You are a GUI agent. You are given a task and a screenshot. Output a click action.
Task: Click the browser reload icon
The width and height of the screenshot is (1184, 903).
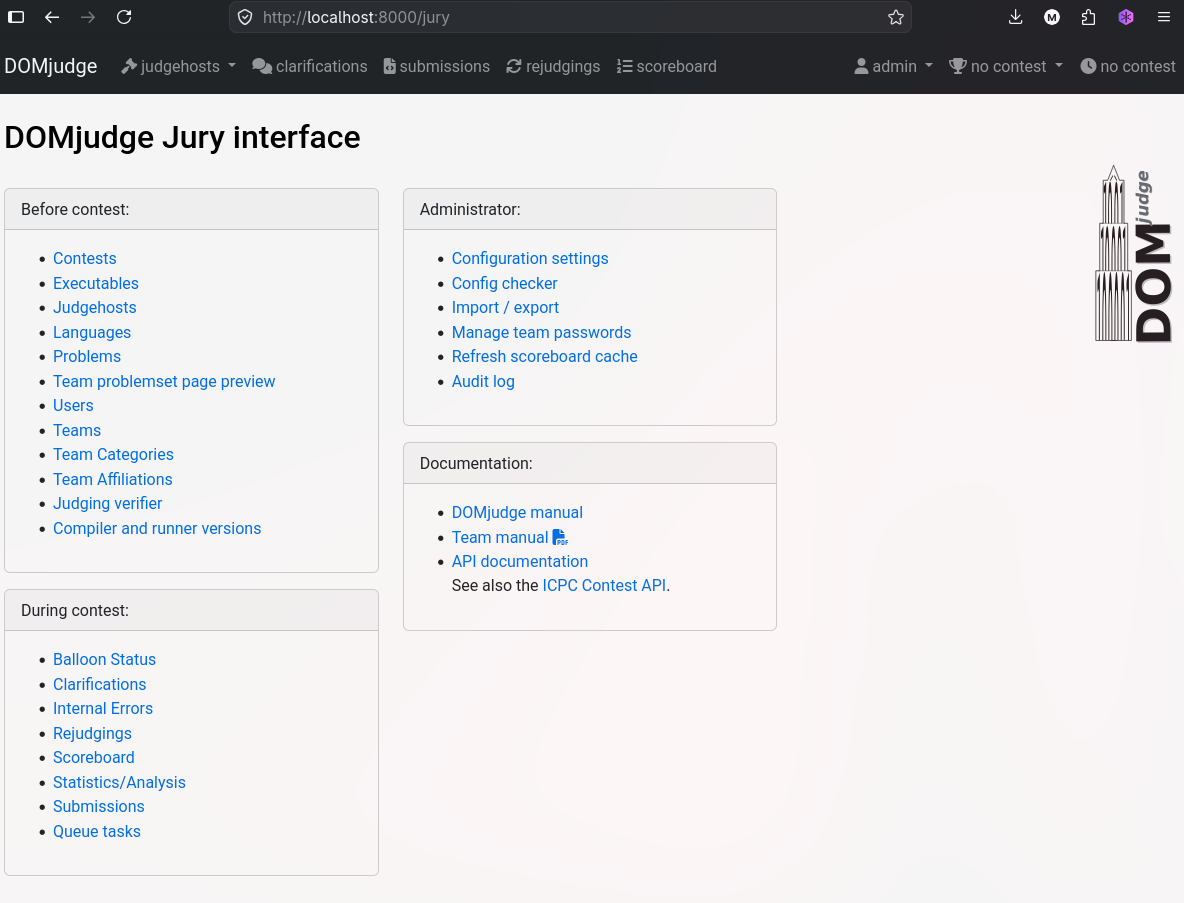(x=125, y=17)
